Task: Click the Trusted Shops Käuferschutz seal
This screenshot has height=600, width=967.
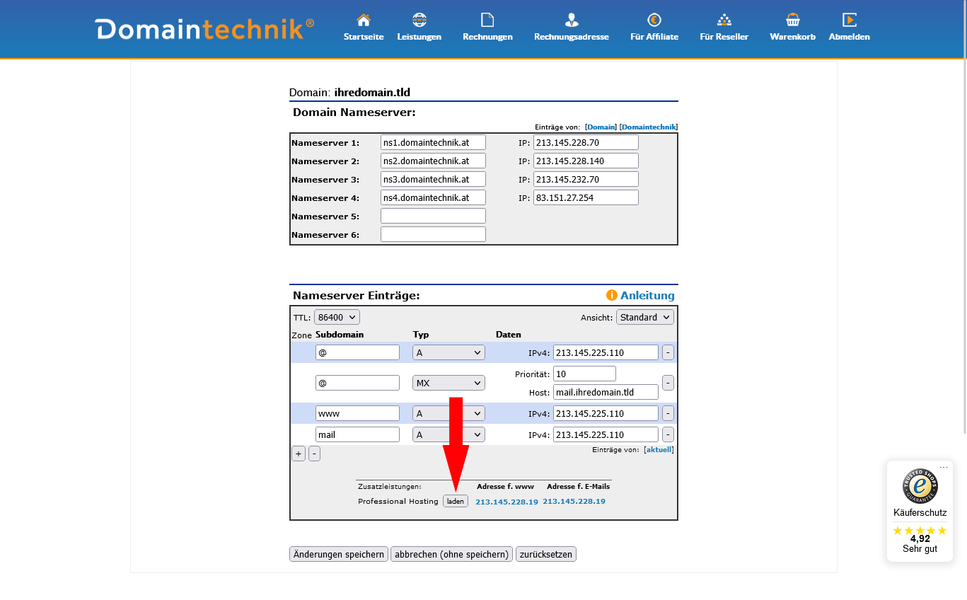Action: pyautogui.click(x=919, y=487)
